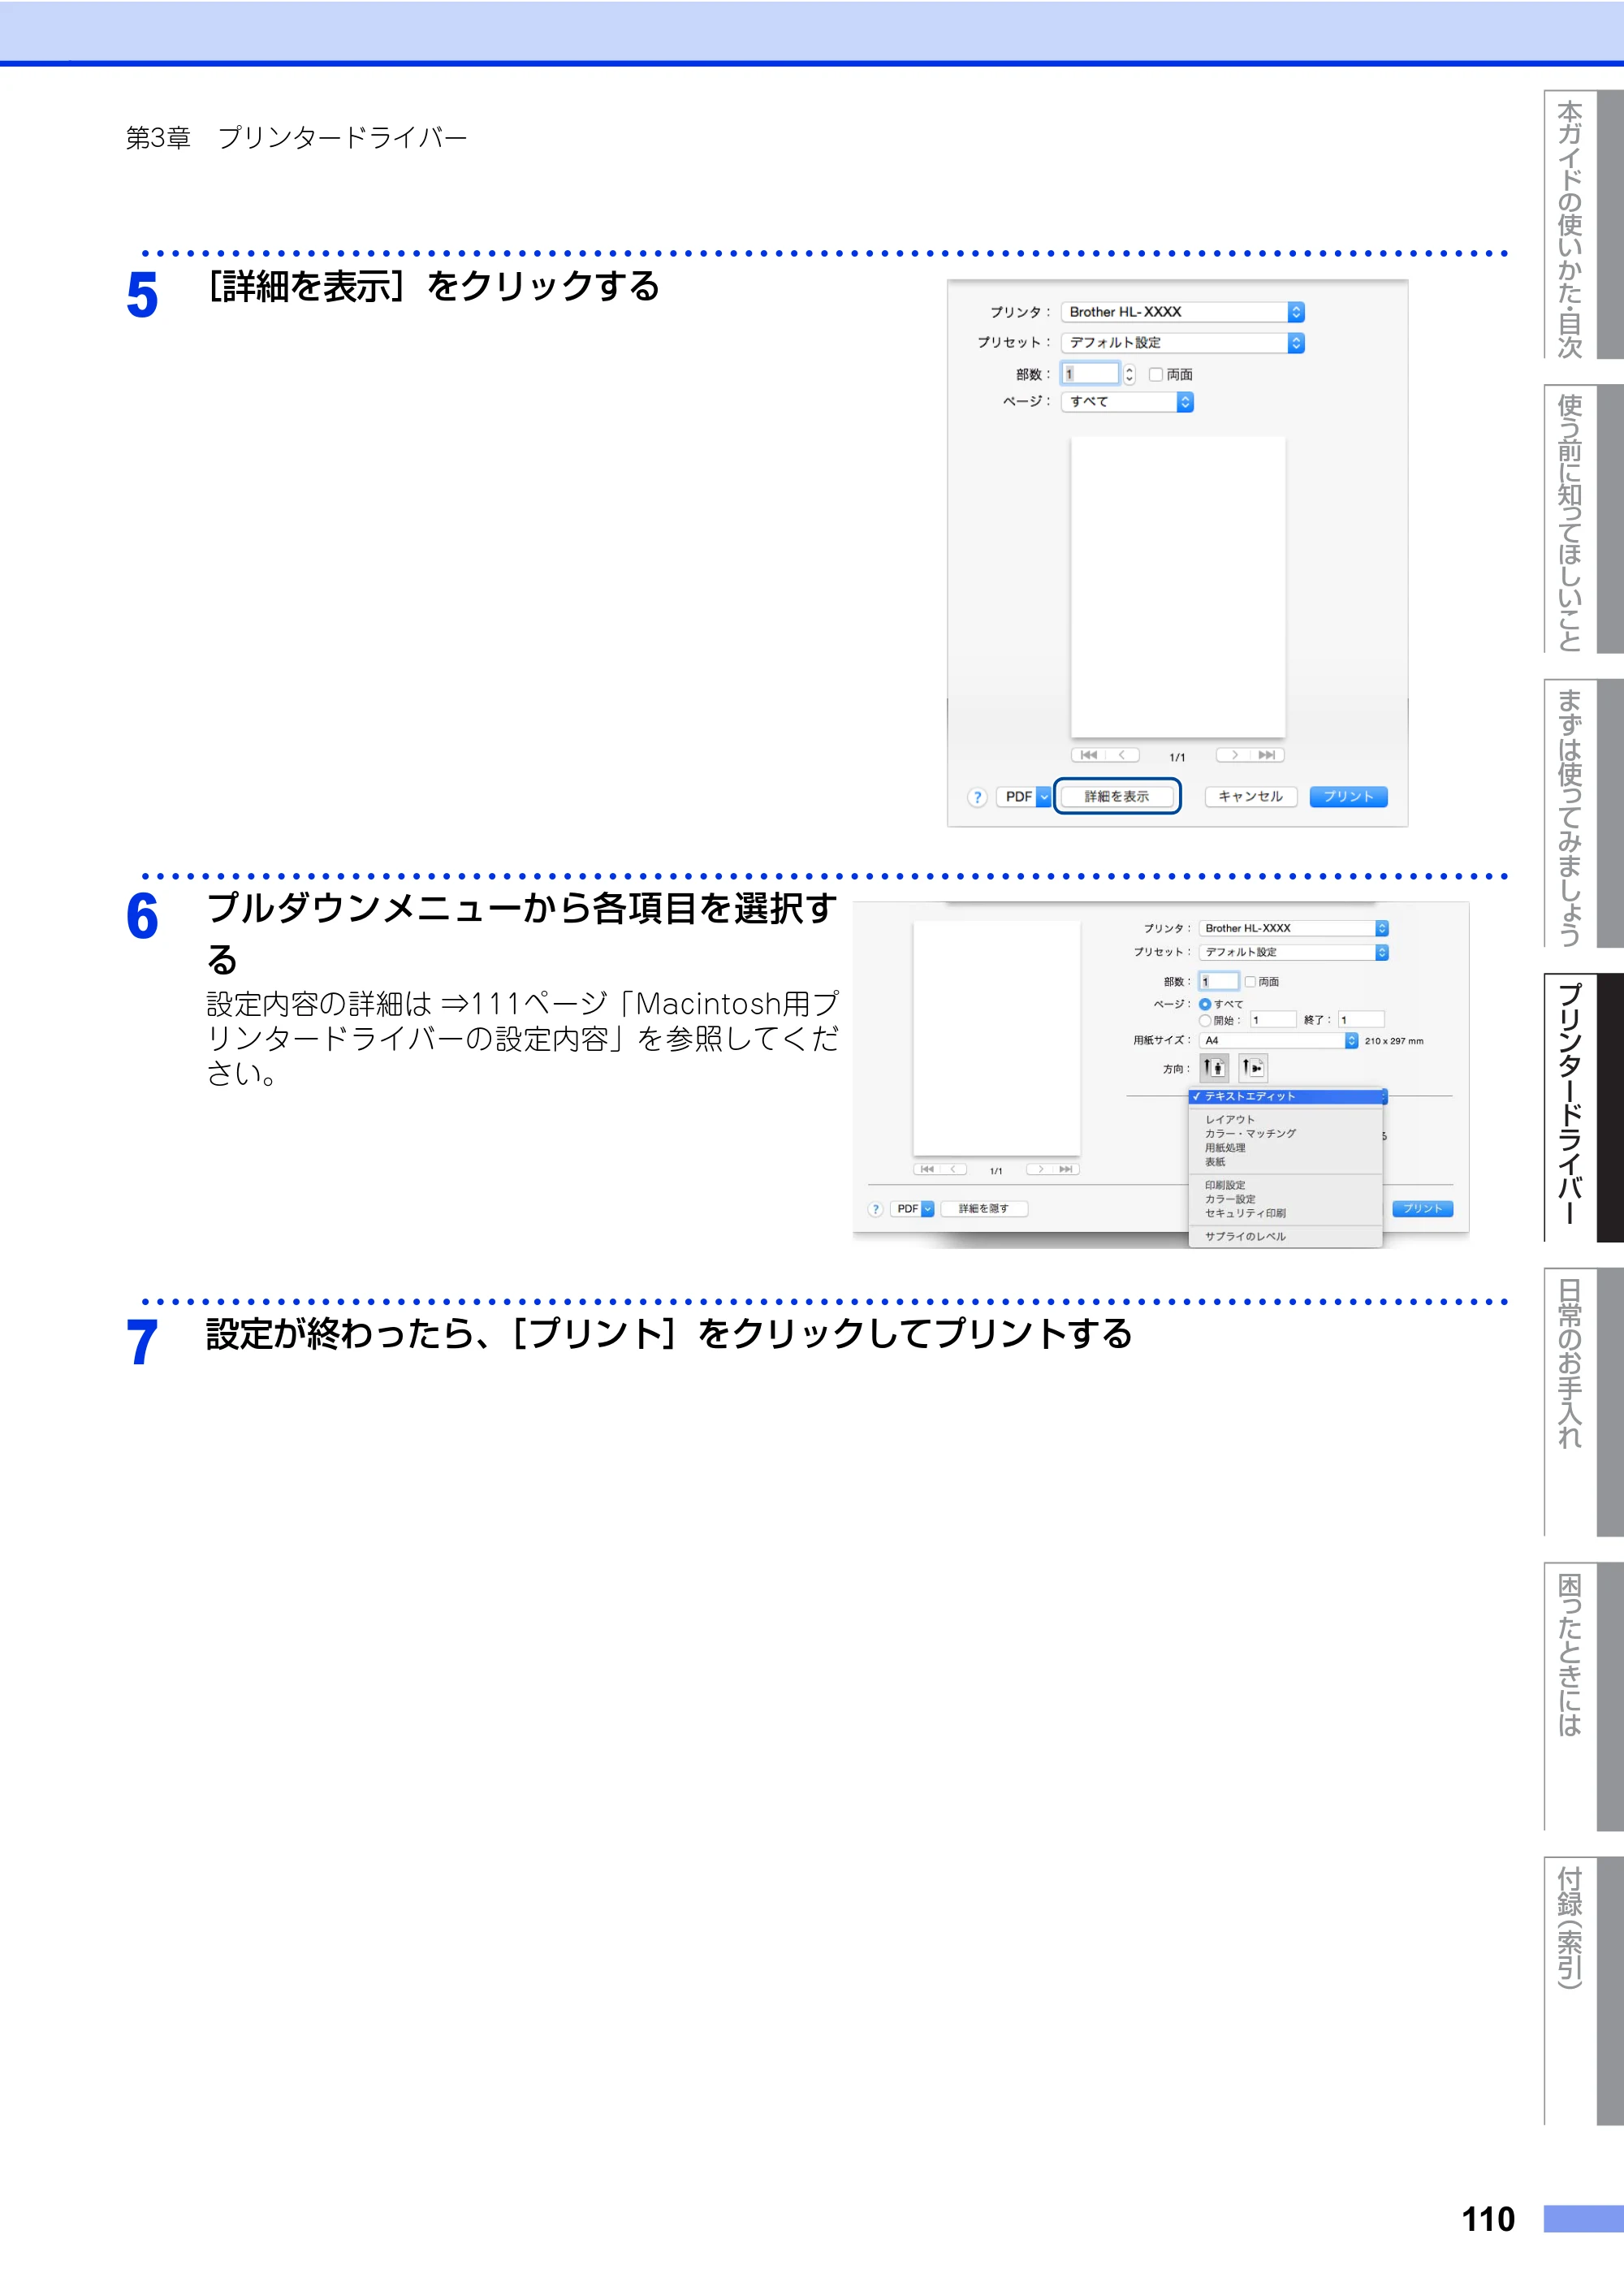Go to previous page preview in step 5 dialog

(1123, 755)
